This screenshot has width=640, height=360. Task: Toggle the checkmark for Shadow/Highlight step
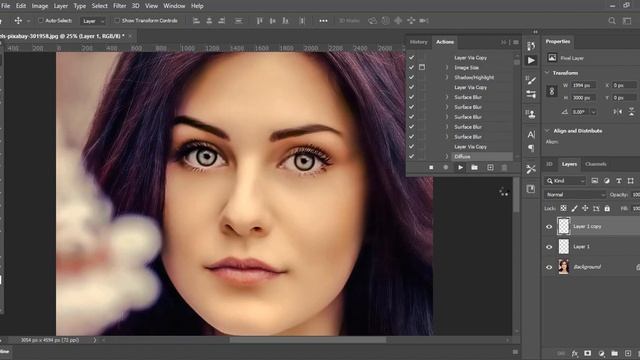click(411, 77)
